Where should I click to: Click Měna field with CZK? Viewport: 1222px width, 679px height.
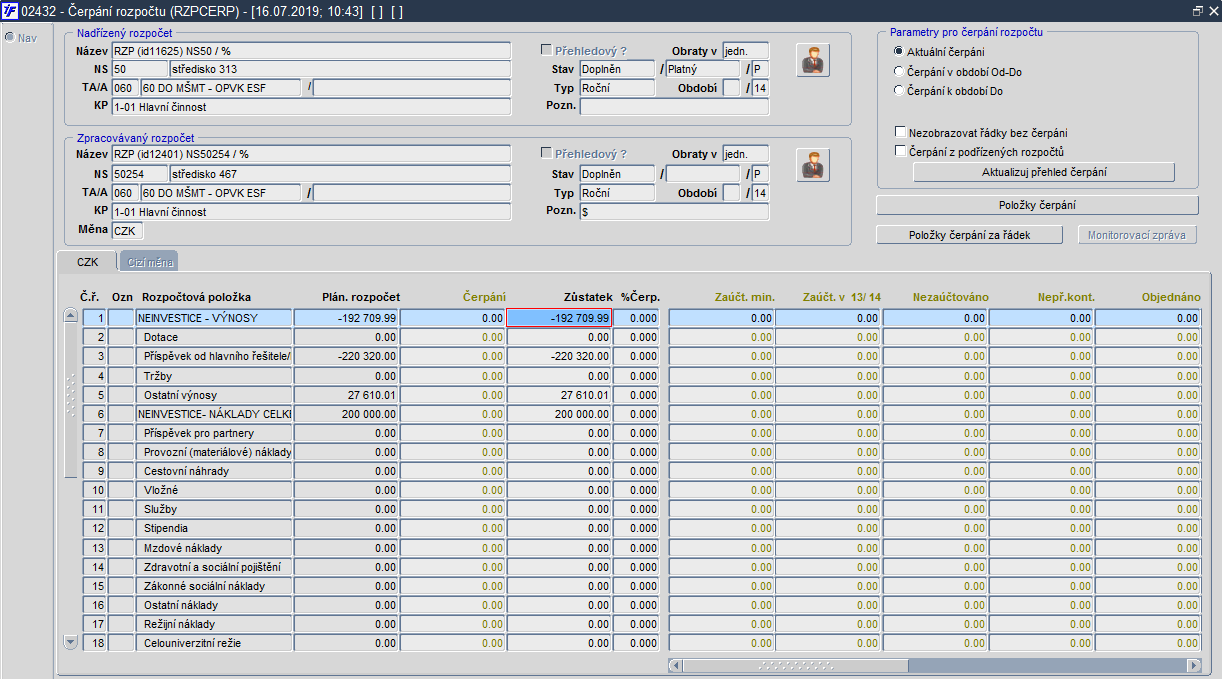point(127,231)
